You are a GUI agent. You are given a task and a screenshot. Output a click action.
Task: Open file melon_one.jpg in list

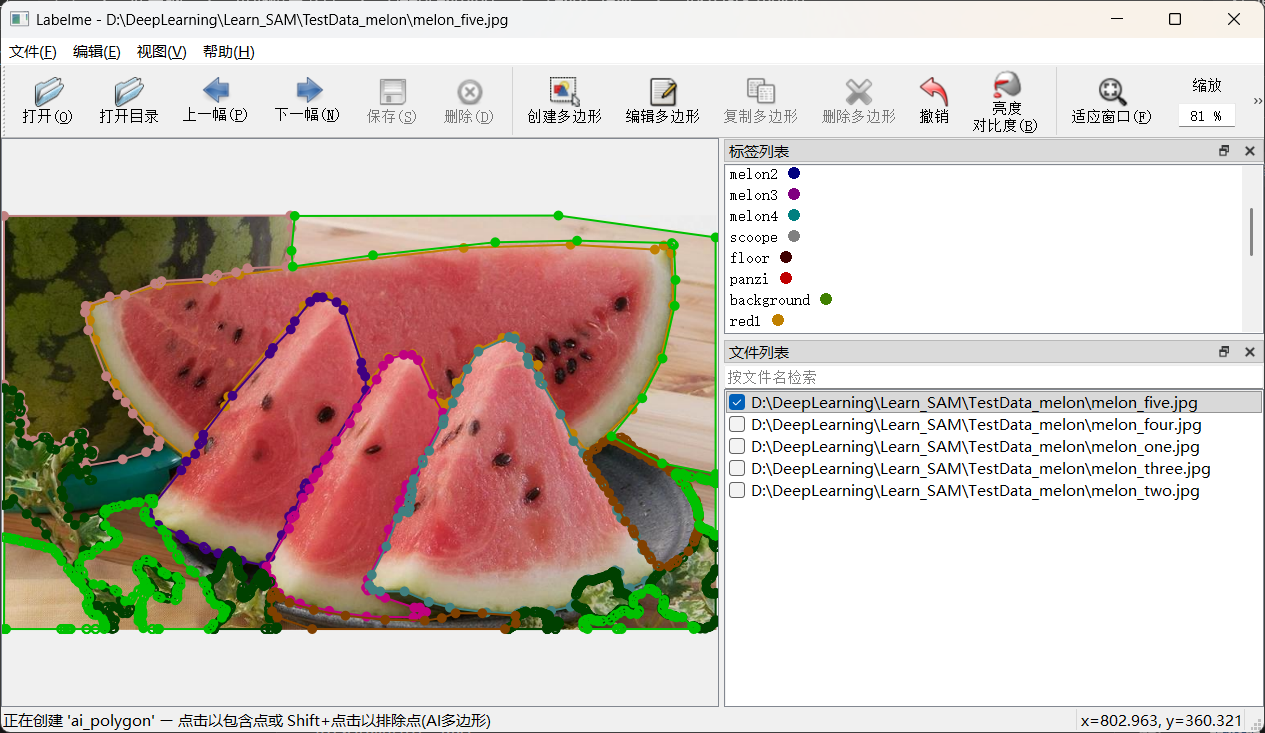click(x=975, y=446)
